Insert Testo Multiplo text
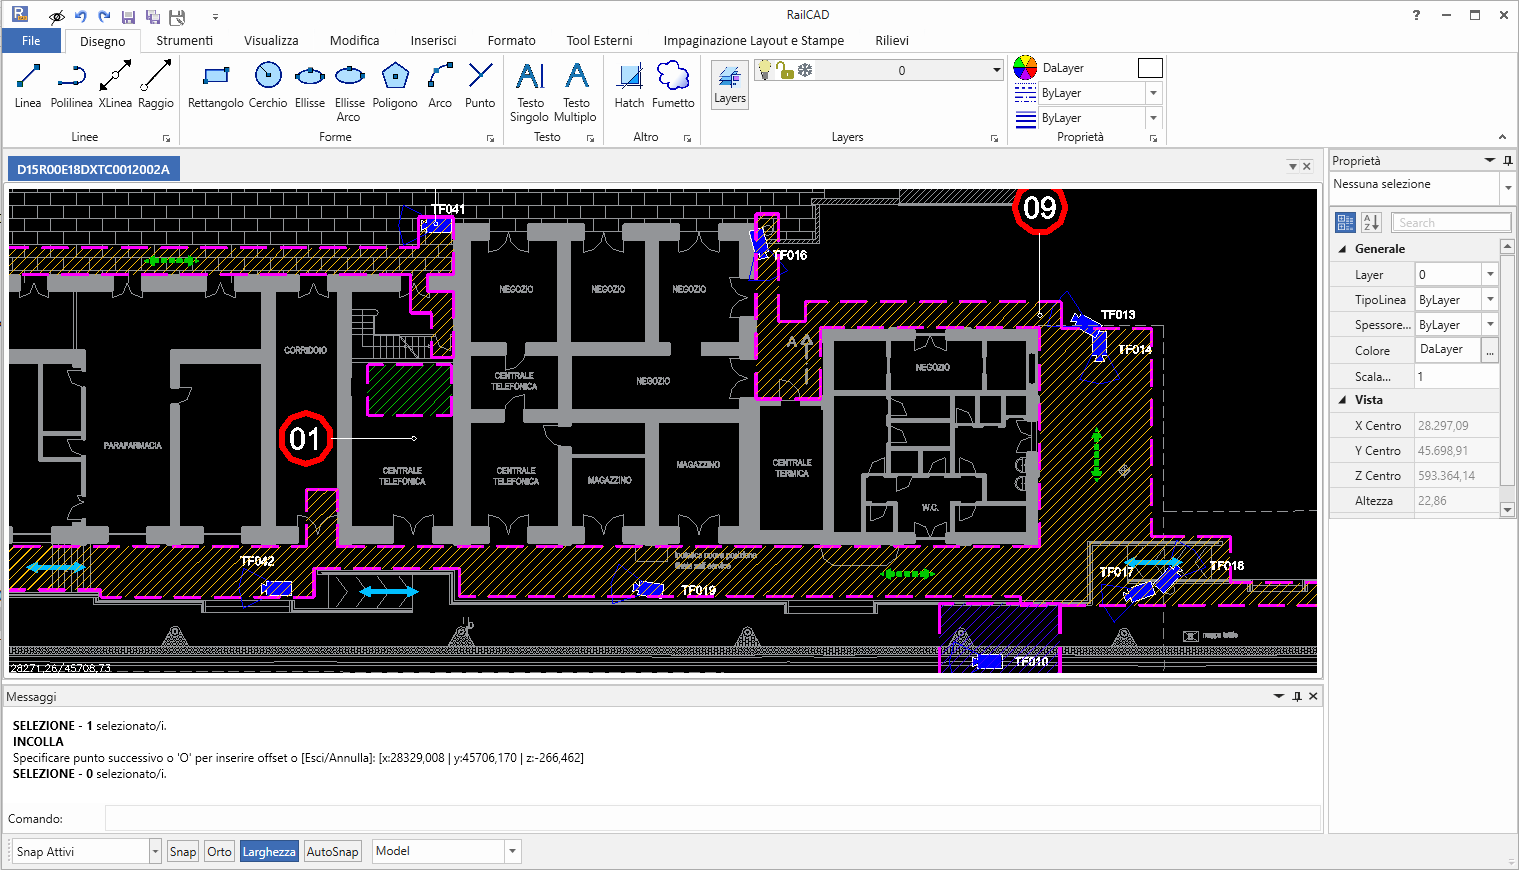Screen dimensions: 1519x870 pos(576,91)
